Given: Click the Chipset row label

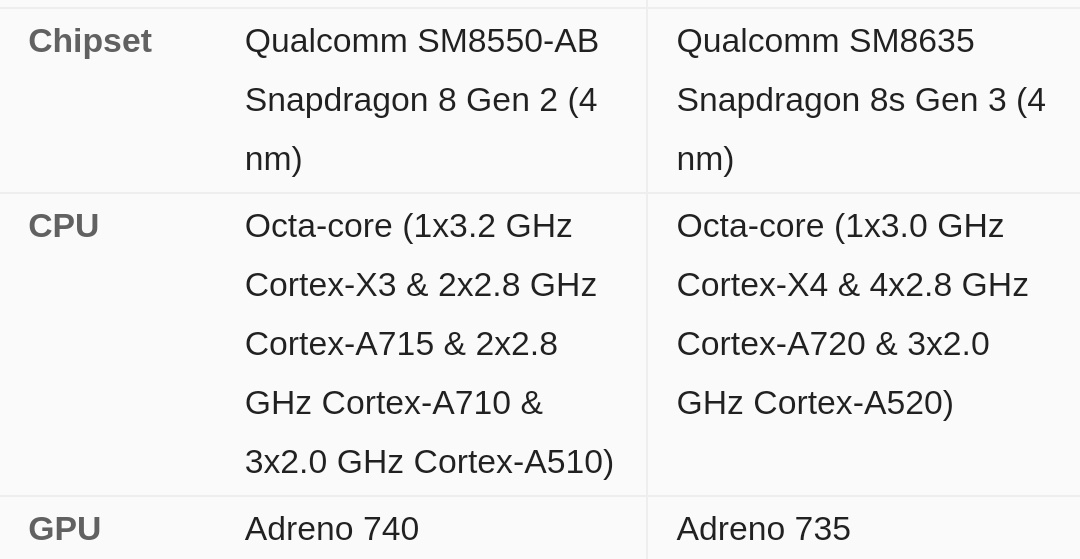Looking at the screenshot, I should [x=90, y=41].
